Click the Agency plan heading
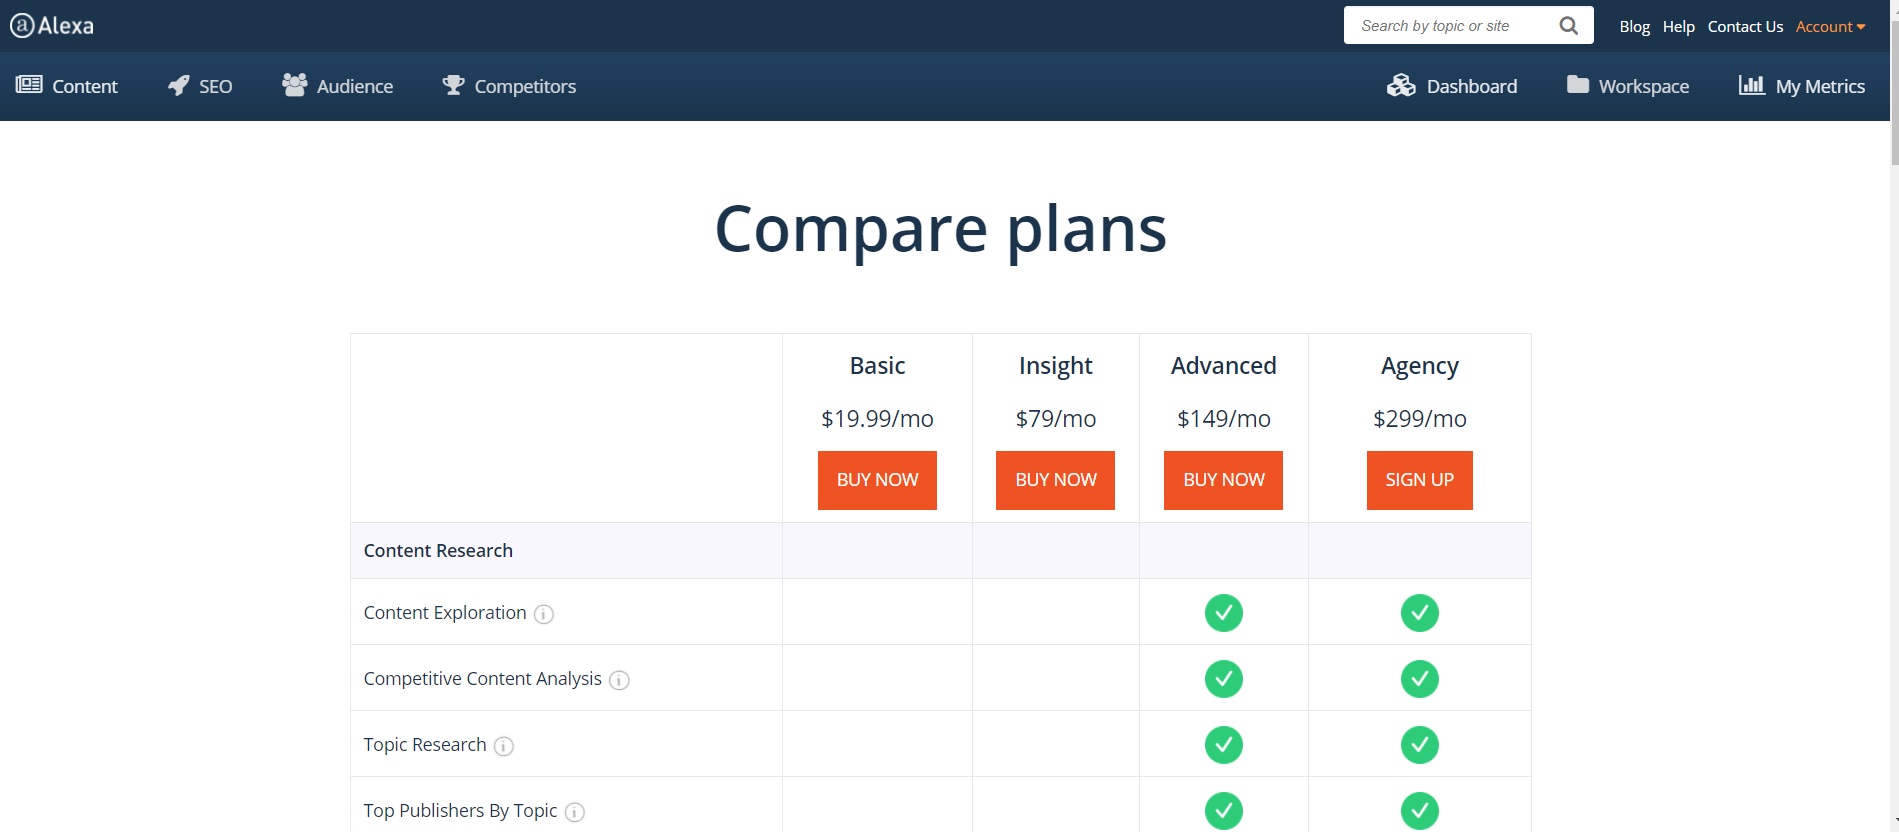The image size is (1899, 839). [1420, 367]
